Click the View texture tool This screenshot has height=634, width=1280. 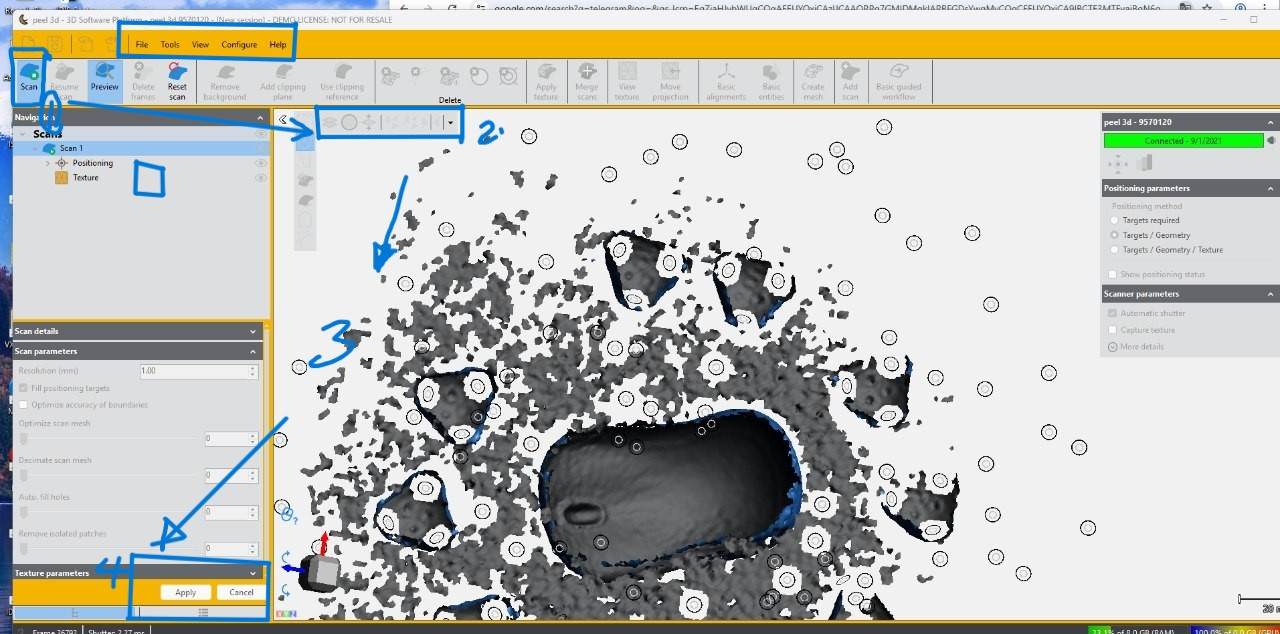click(x=627, y=82)
